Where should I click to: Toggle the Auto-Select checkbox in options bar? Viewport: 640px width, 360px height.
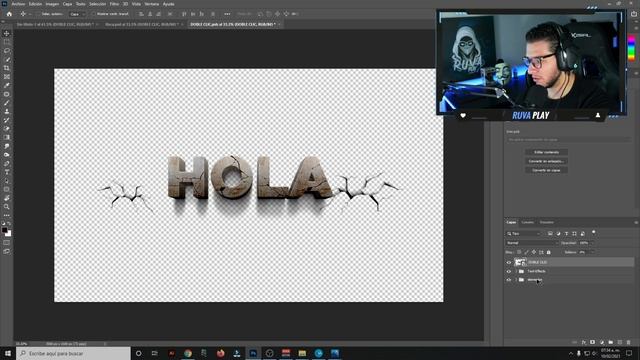tap(38, 14)
